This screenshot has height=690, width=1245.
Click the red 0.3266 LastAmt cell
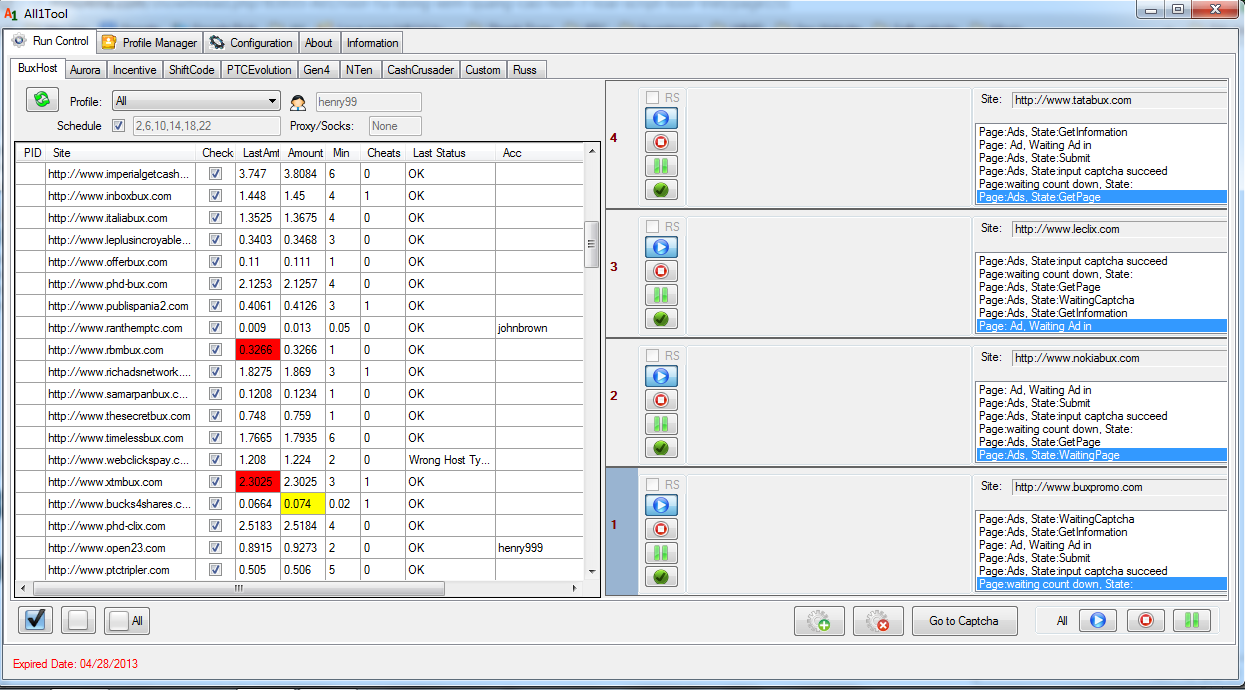click(x=258, y=350)
